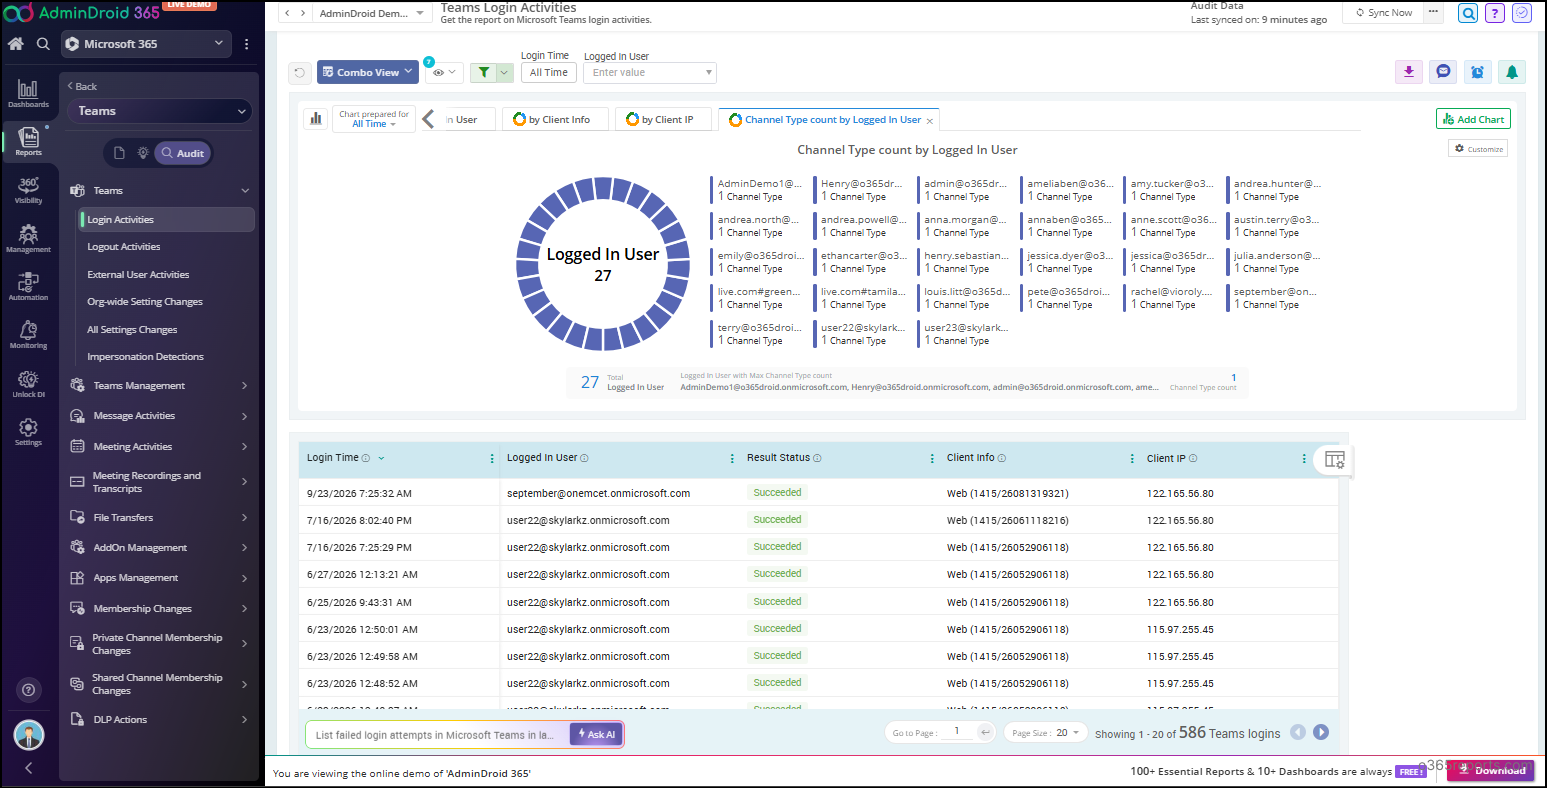The image size is (1547, 788).
Task: Select the Audit mode toggle
Action: [x=183, y=153]
